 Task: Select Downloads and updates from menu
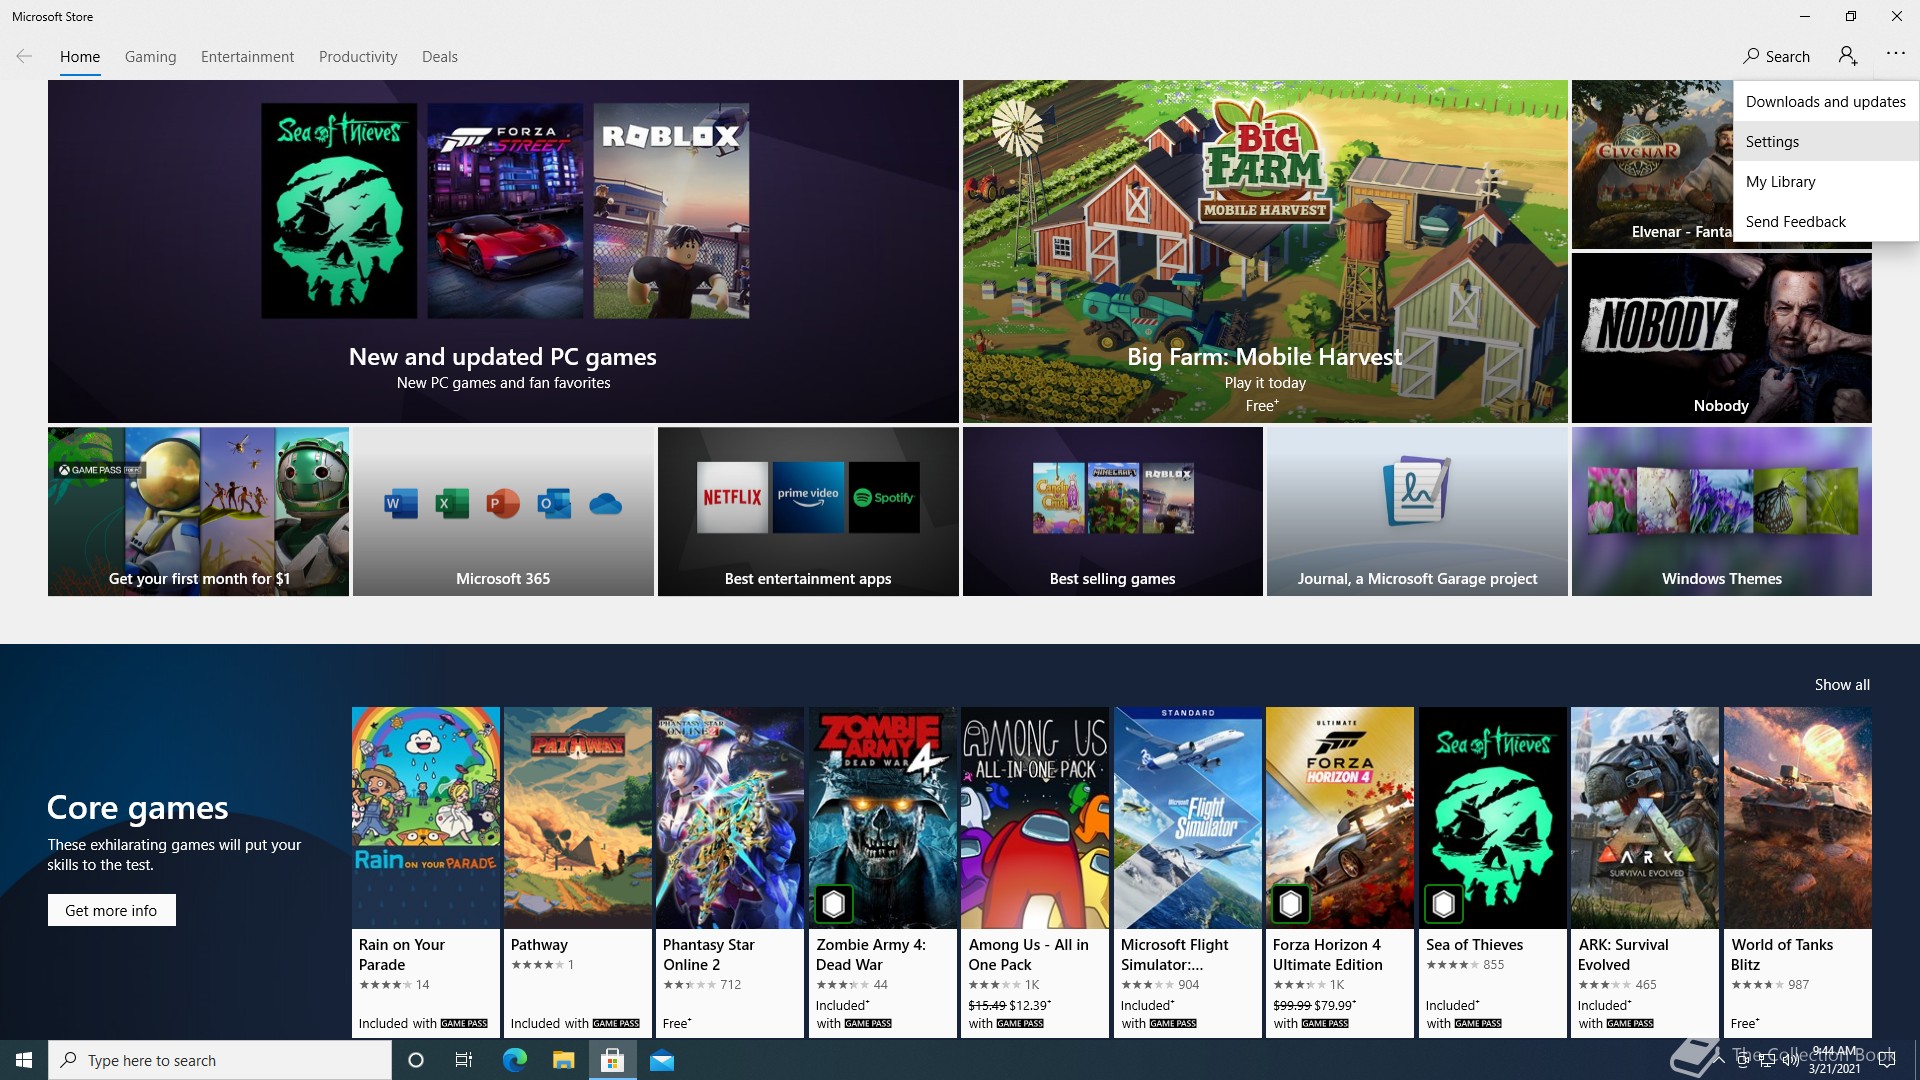(x=1826, y=101)
